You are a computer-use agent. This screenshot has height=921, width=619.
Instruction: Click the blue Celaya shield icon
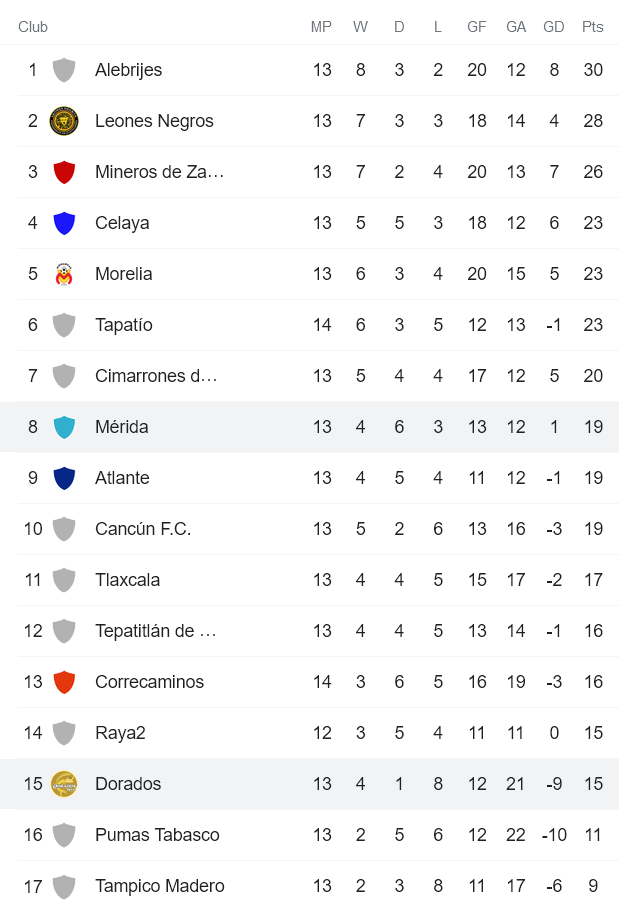click(x=64, y=223)
